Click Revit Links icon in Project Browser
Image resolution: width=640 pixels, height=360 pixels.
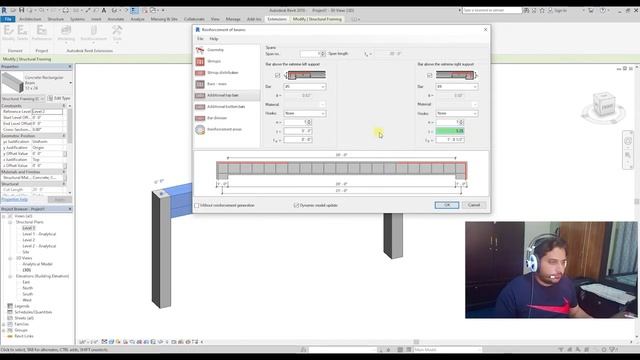point(10,336)
